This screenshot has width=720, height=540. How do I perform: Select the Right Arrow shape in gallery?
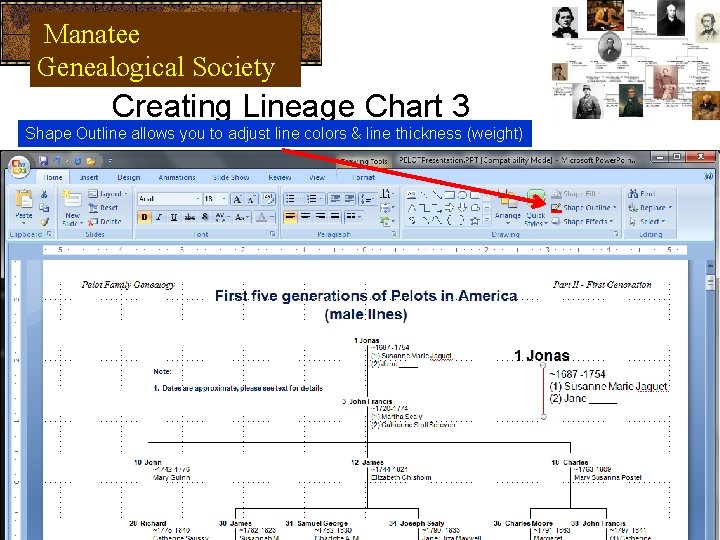click(x=450, y=208)
